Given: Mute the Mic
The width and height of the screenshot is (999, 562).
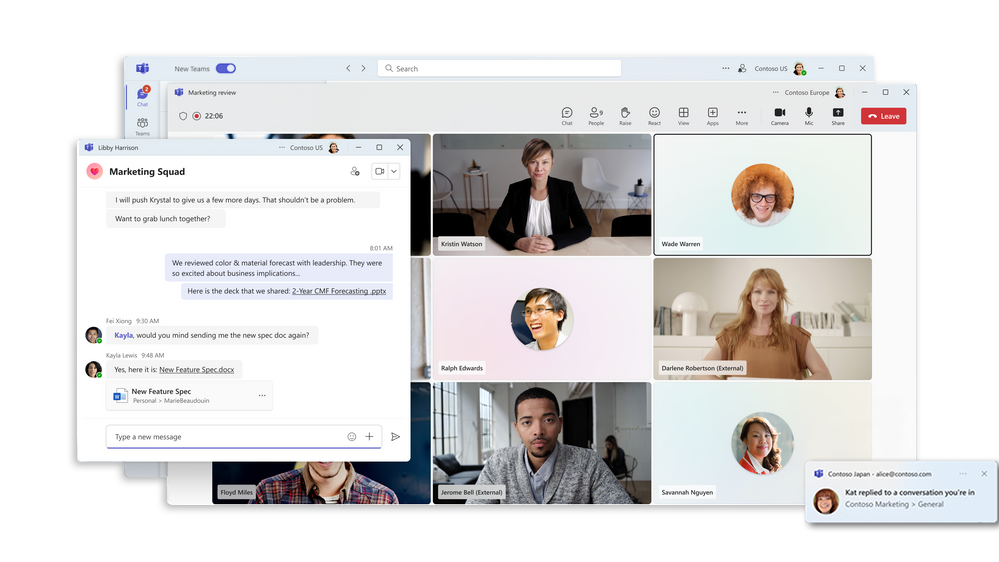Looking at the screenshot, I should [809, 114].
